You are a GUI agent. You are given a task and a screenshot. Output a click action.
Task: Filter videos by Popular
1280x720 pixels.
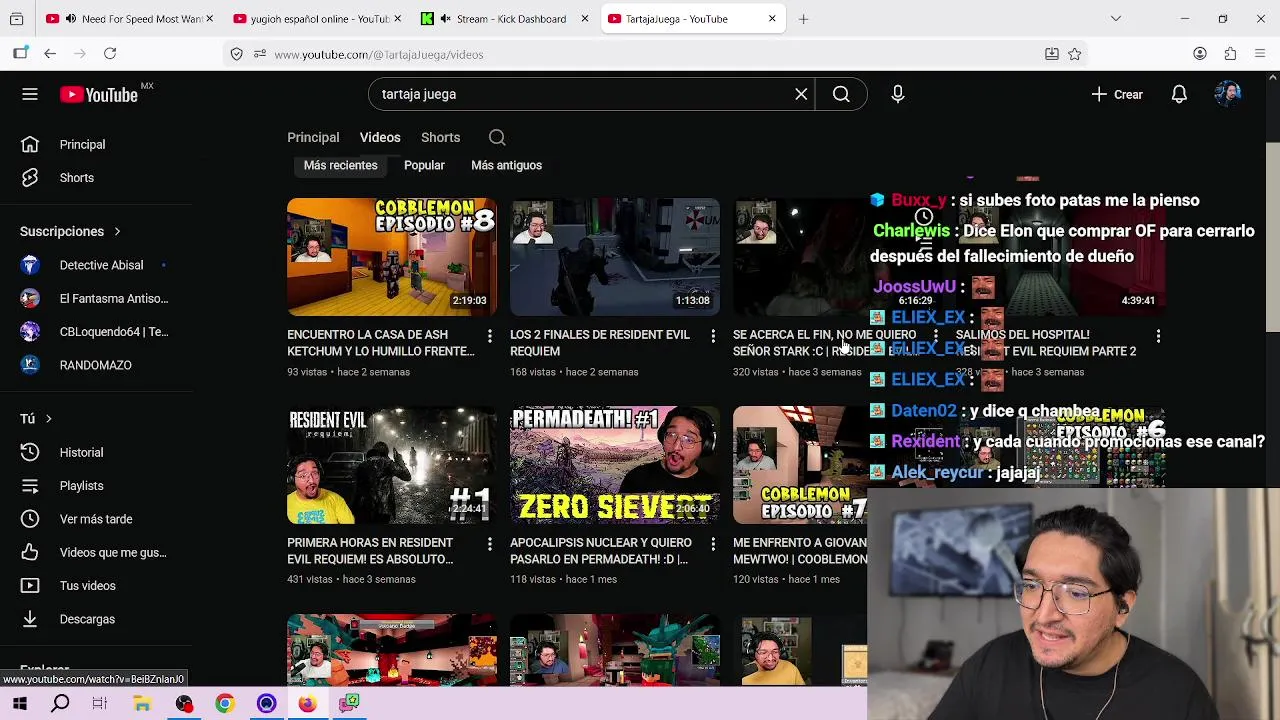pos(424,165)
